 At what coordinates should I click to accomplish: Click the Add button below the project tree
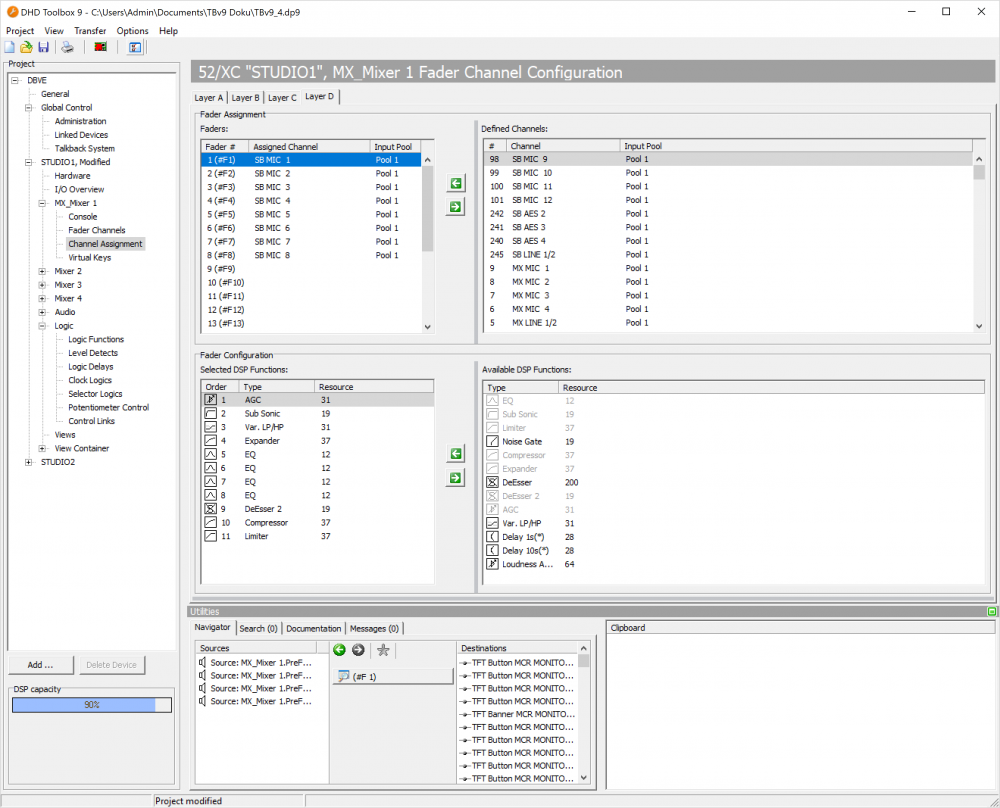click(40, 664)
